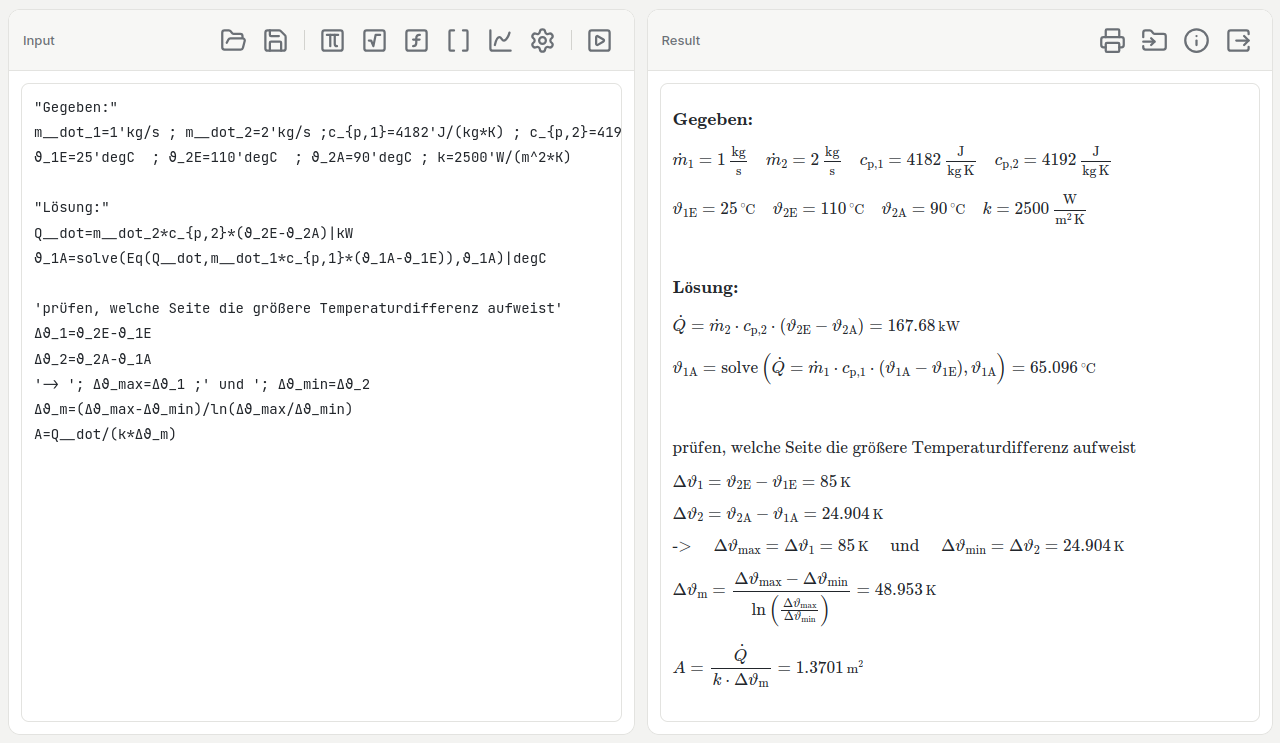The width and height of the screenshot is (1280, 743).
Task: Click the "Gegeben:" line in the input editor
Action: (76, 107)
